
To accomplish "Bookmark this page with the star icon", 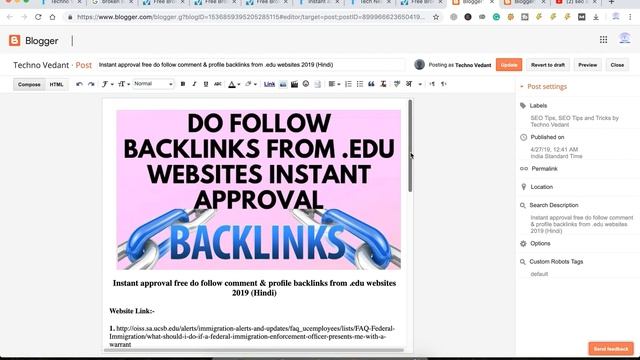I will pos(436,17).
